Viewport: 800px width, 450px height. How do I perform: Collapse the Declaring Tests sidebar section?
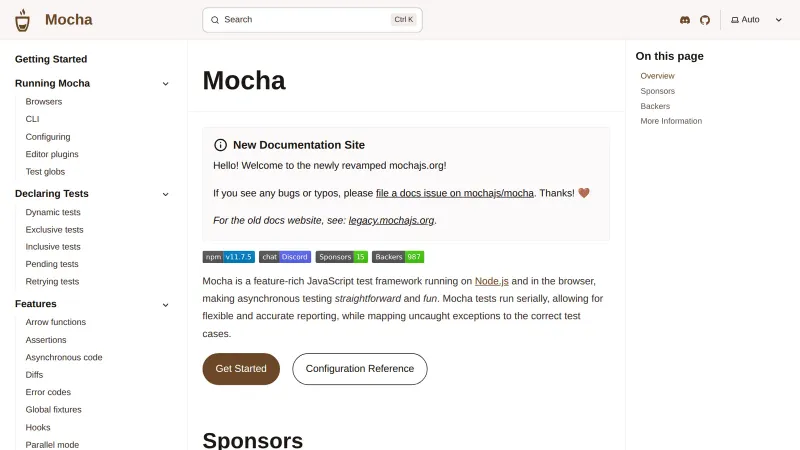click(166, 194)
